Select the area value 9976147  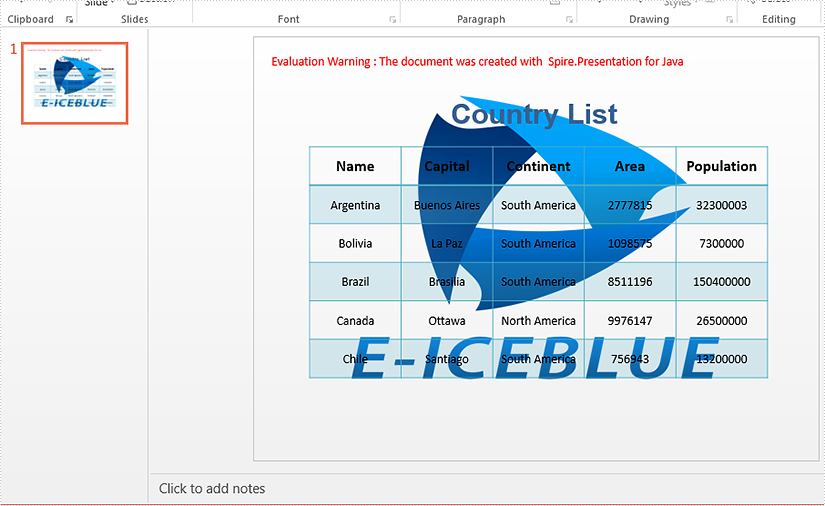tap(630, 320)
